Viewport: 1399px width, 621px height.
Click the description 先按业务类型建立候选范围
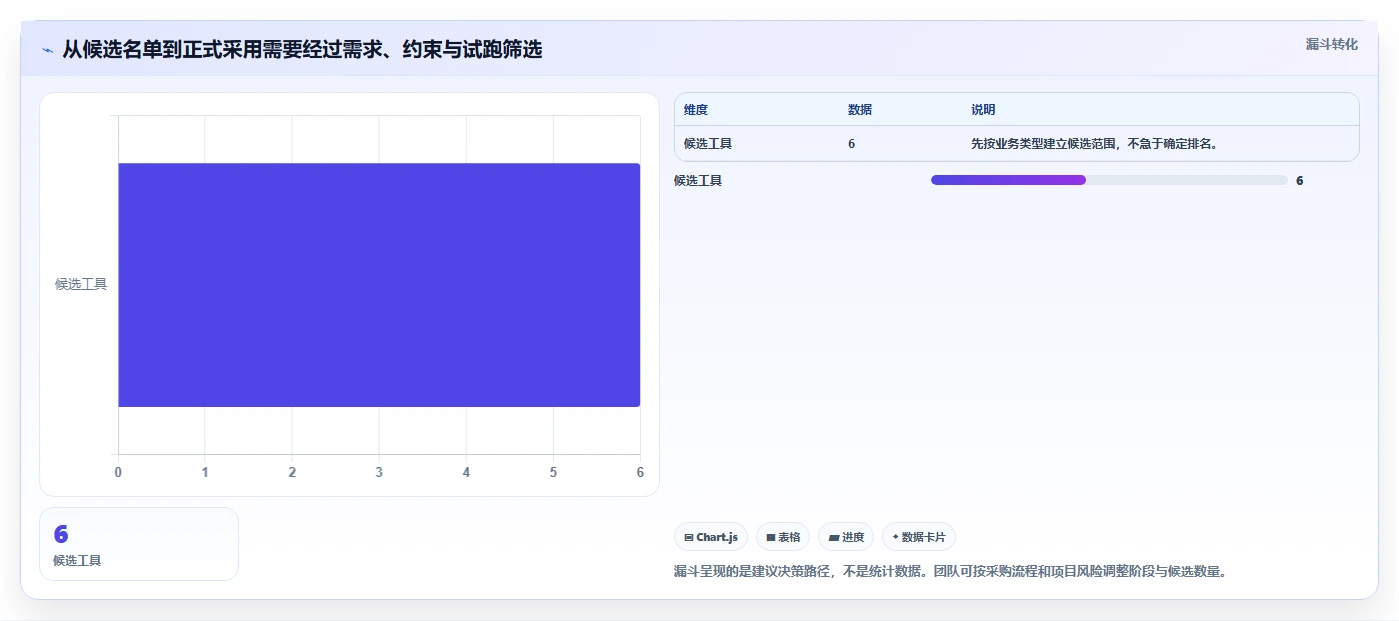point(1094,144)
